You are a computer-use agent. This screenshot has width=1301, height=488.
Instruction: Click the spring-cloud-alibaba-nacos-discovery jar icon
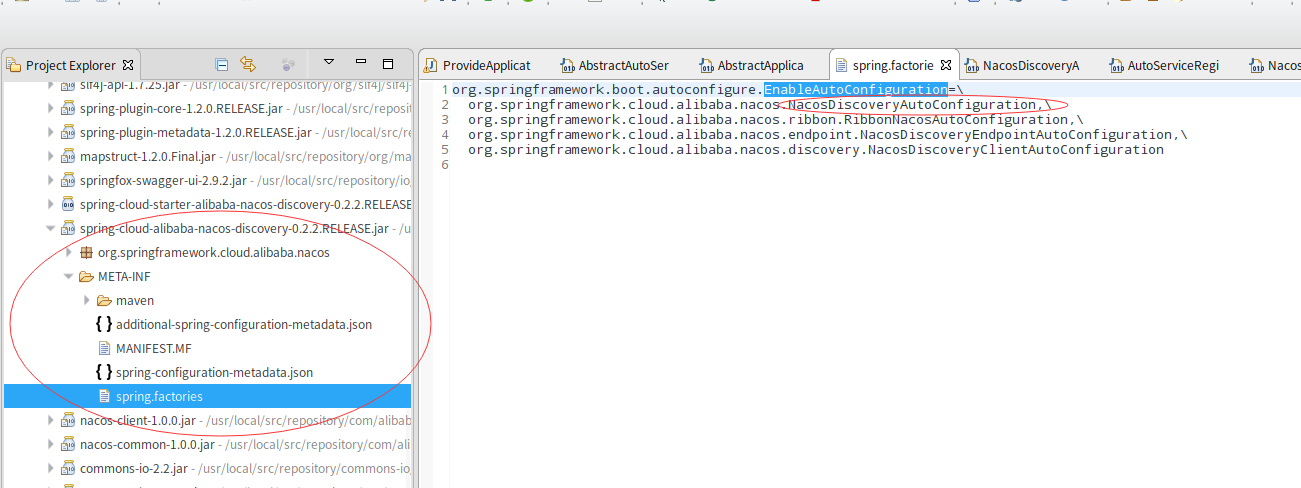point(69,228)
